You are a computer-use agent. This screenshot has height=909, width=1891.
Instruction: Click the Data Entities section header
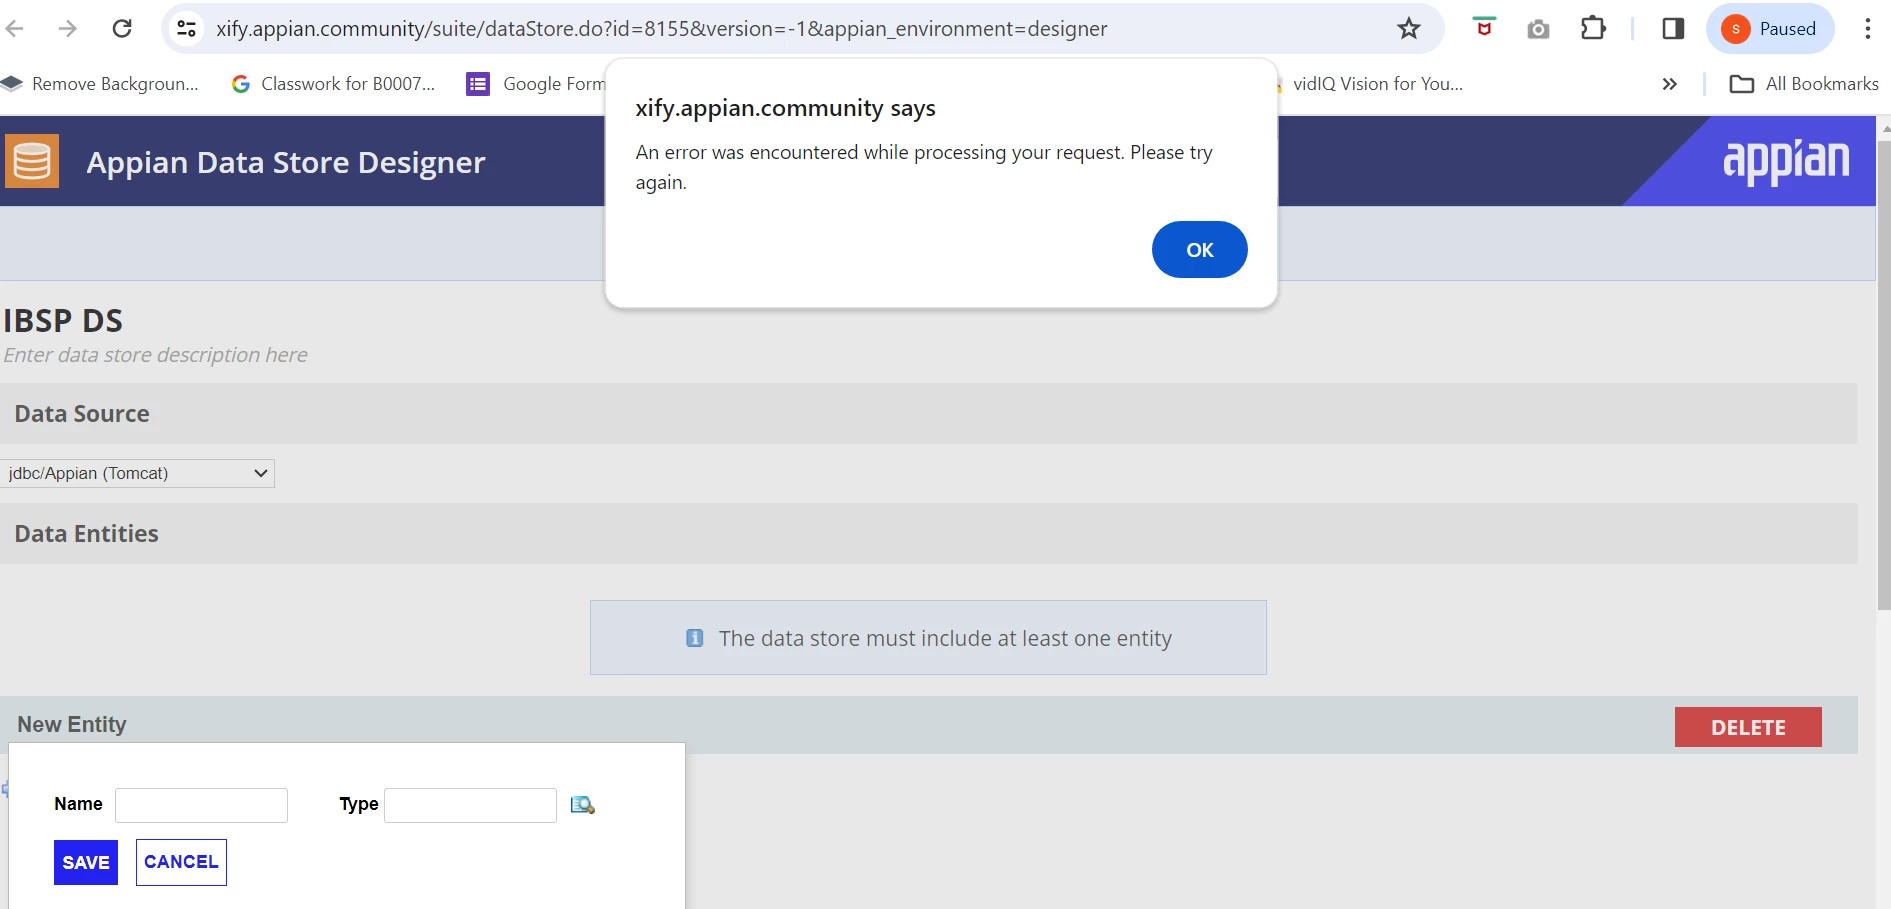pos(928,534)
